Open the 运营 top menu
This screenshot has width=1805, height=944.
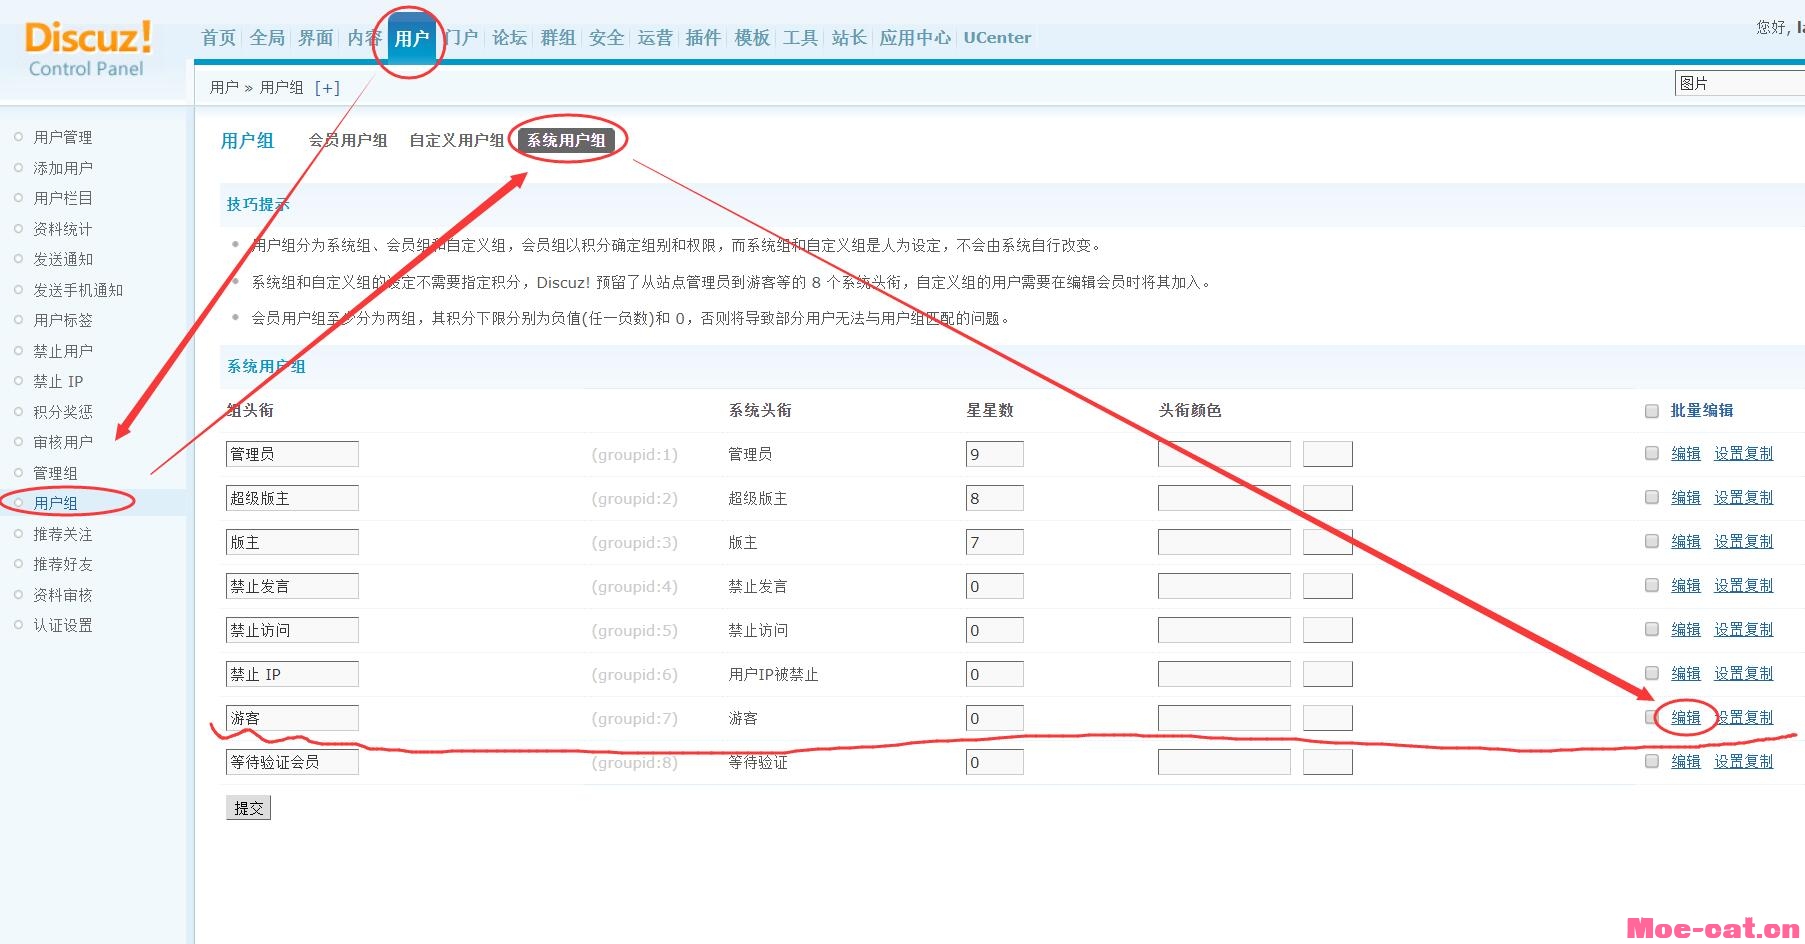(x=655, y=38)
